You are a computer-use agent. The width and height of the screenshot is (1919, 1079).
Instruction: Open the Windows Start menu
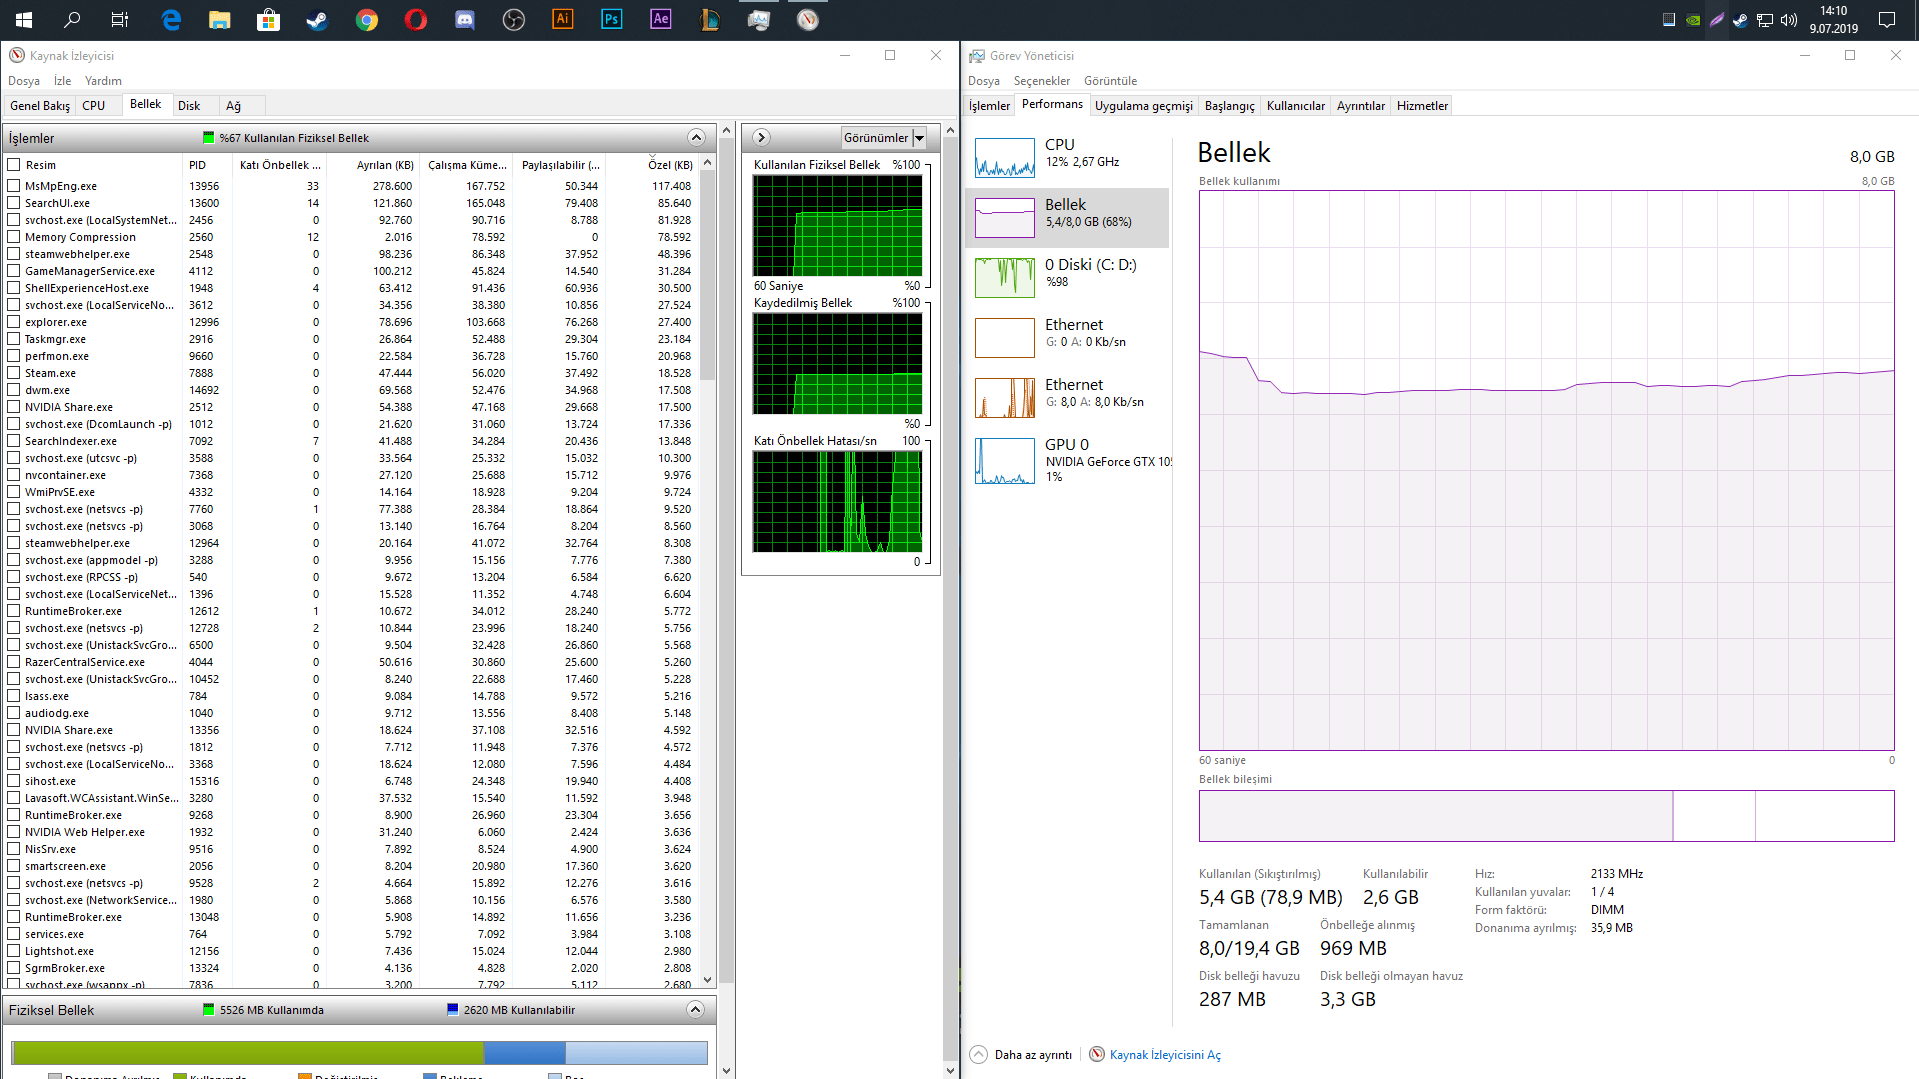24,20
